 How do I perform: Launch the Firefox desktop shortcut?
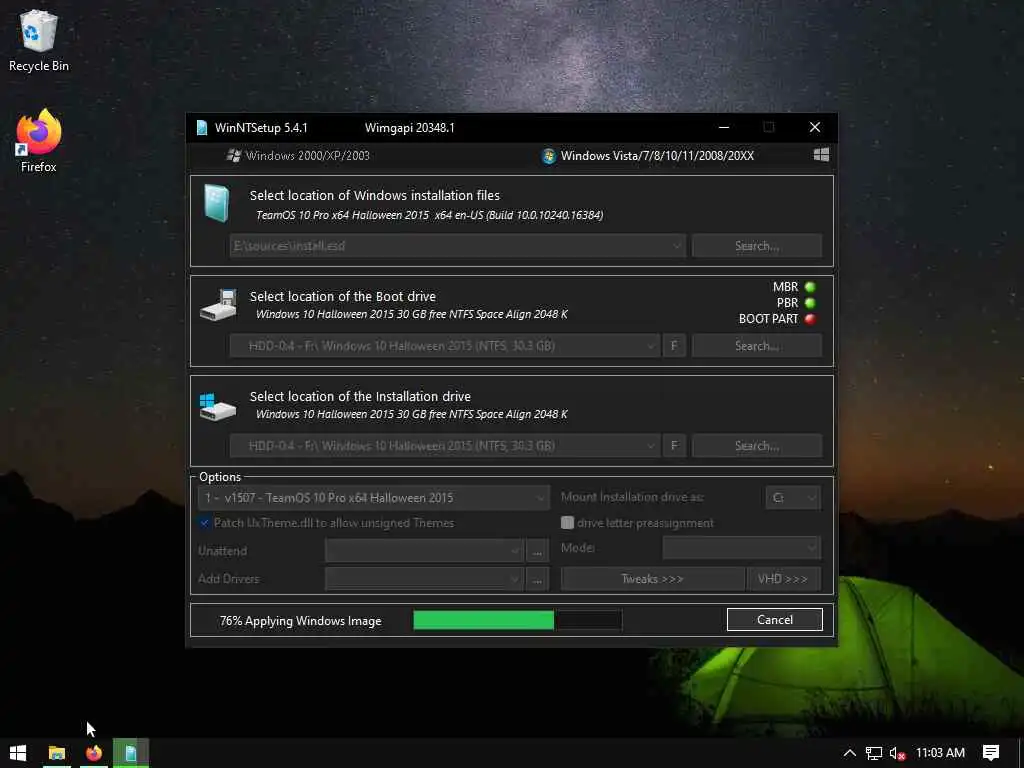point(39,141)
